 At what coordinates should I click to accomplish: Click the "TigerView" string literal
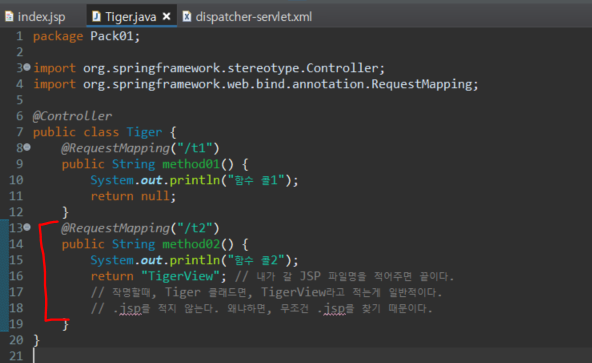click(180, 276)
